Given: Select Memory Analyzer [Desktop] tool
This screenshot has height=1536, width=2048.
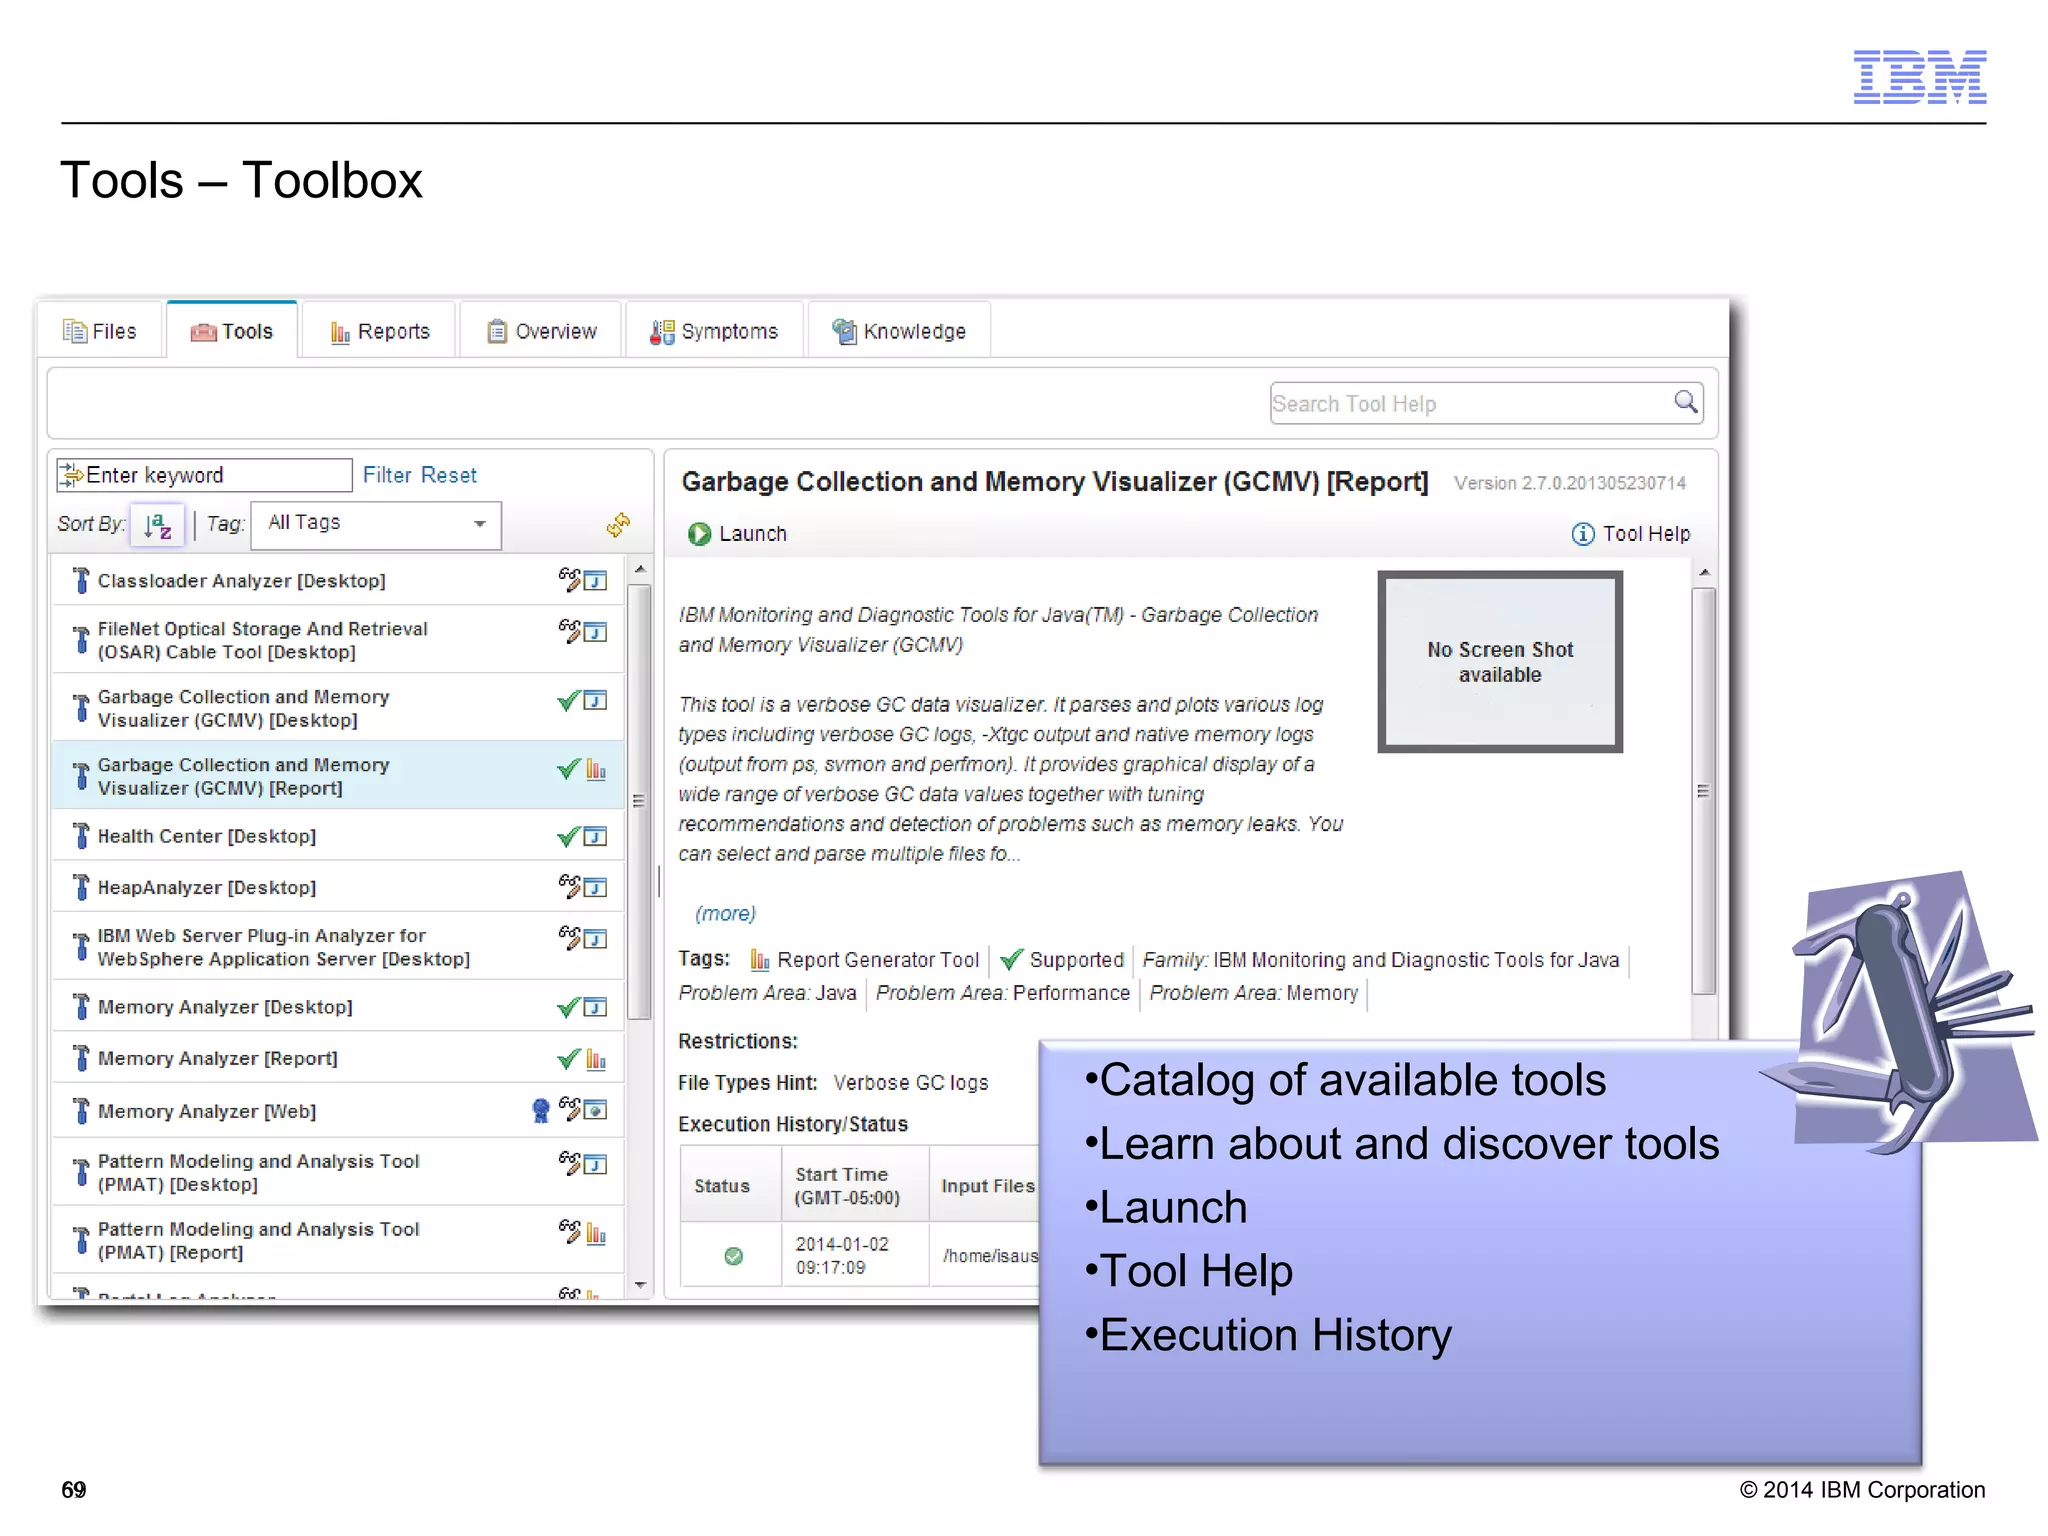Looking at the screenshot, I should coord(338,1007).
